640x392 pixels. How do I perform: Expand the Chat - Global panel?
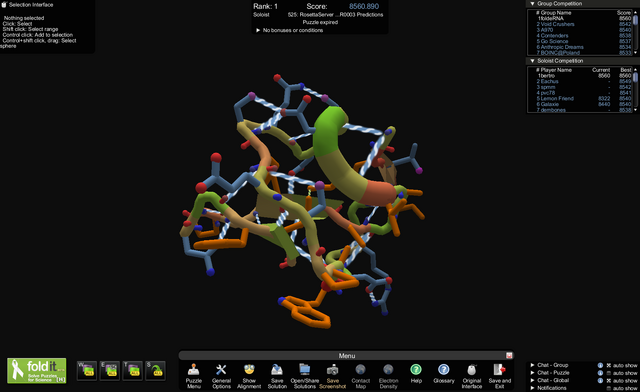[x=532, y=380]
